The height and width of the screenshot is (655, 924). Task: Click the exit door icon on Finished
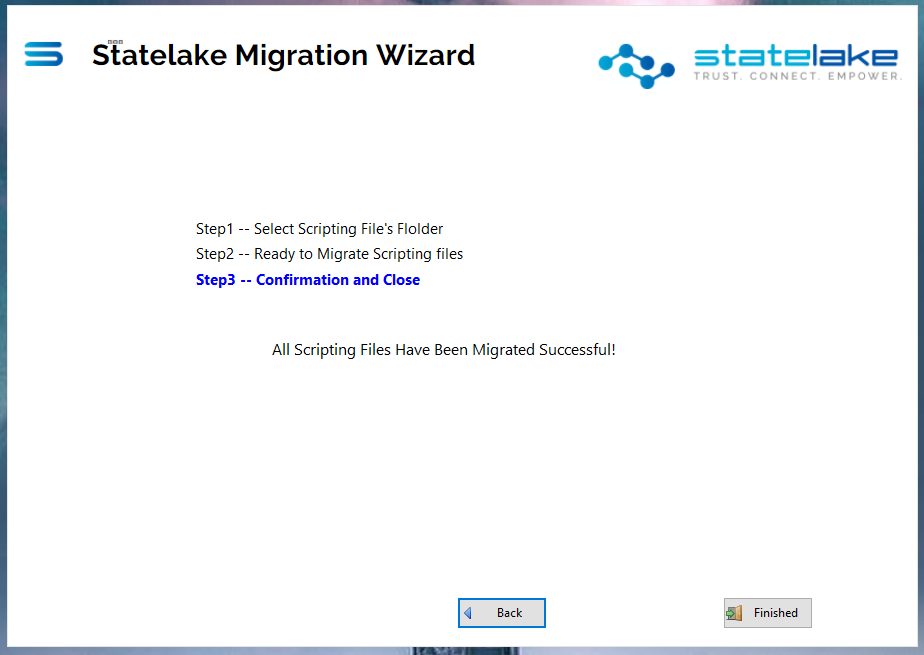pyautogui.click(x=734, y=613)
